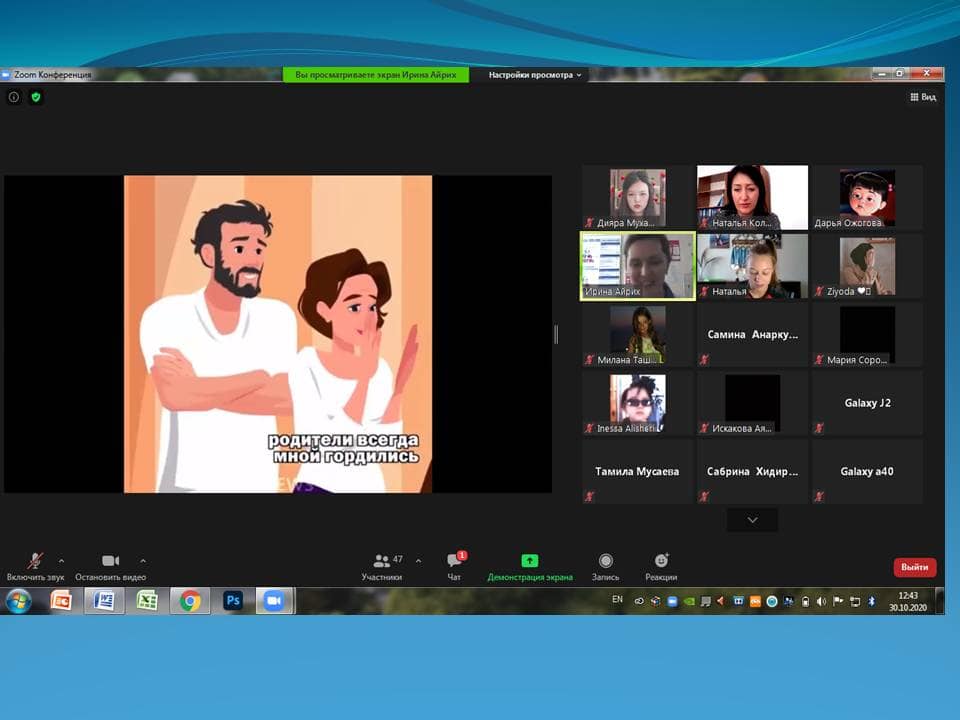Open Excel from the taskbar

pos(147,601)
